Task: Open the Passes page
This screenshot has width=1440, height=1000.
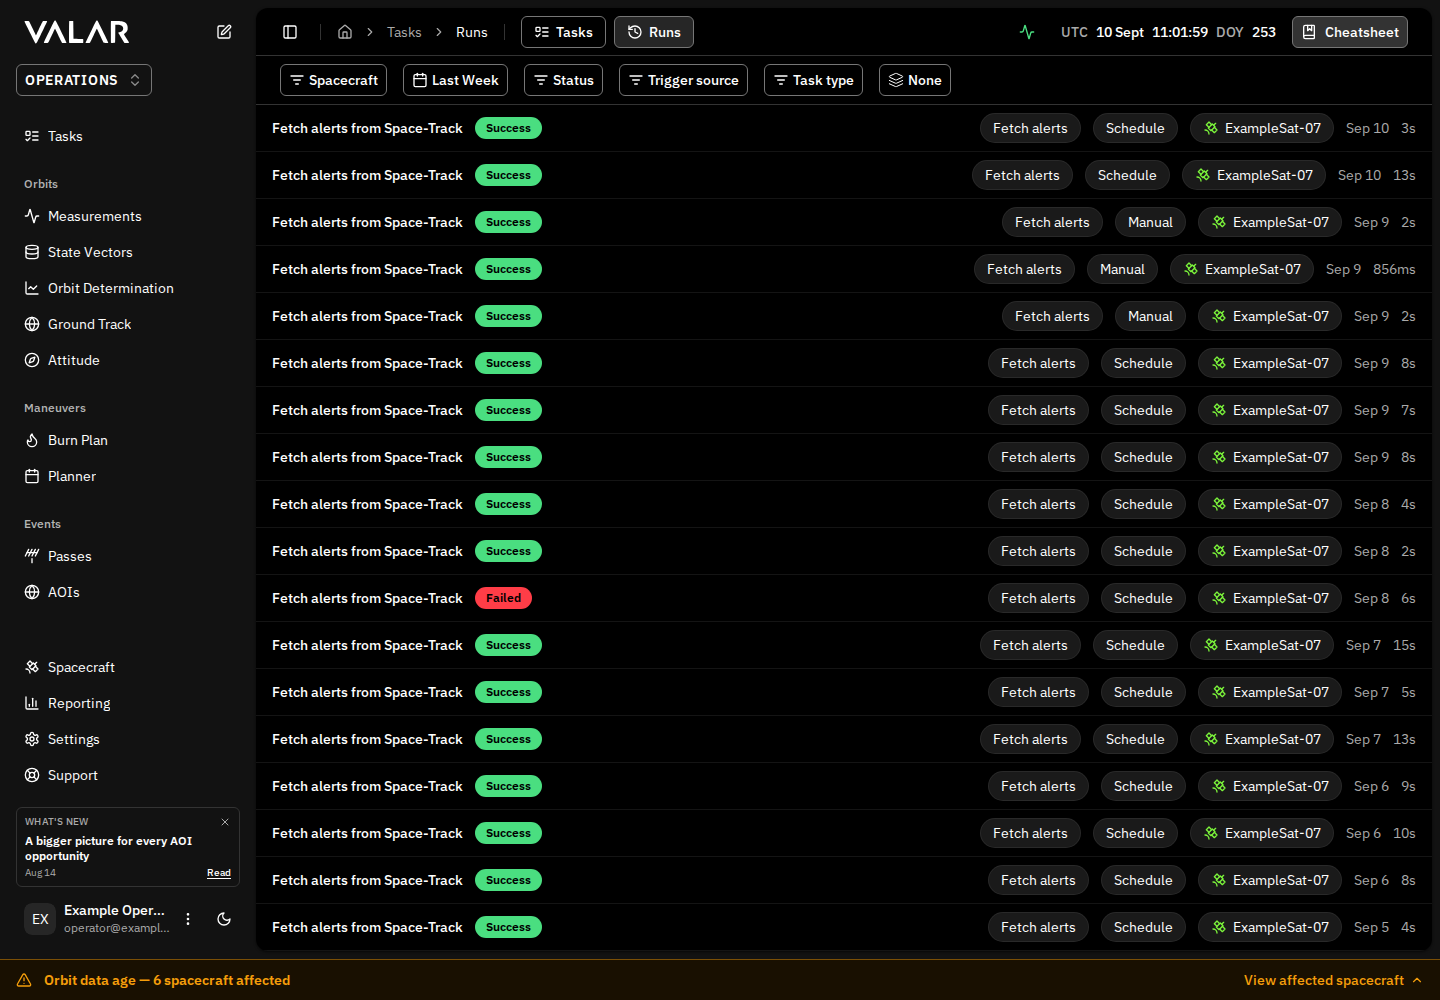Action: coord(128,556)
